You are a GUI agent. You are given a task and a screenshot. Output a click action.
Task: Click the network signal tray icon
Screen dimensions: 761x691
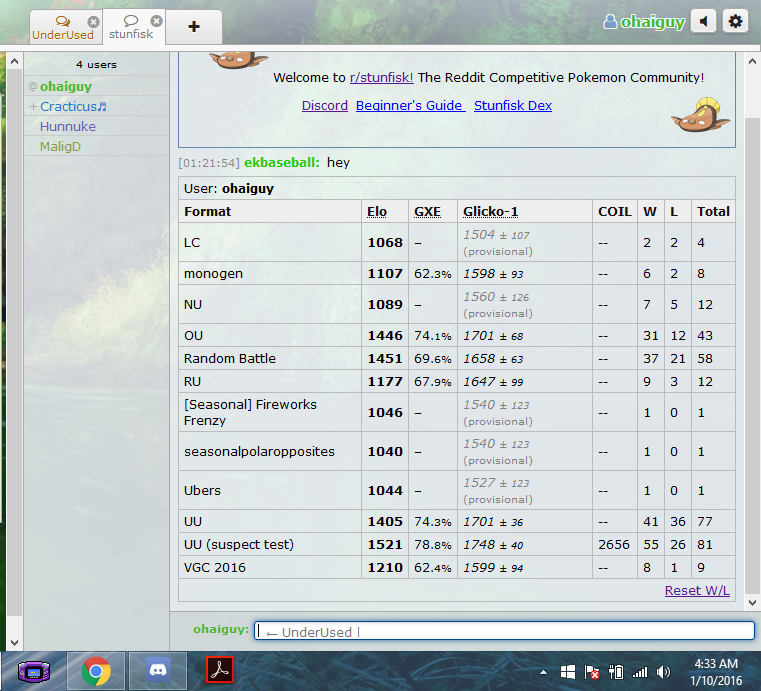click(x=640, y=672)
